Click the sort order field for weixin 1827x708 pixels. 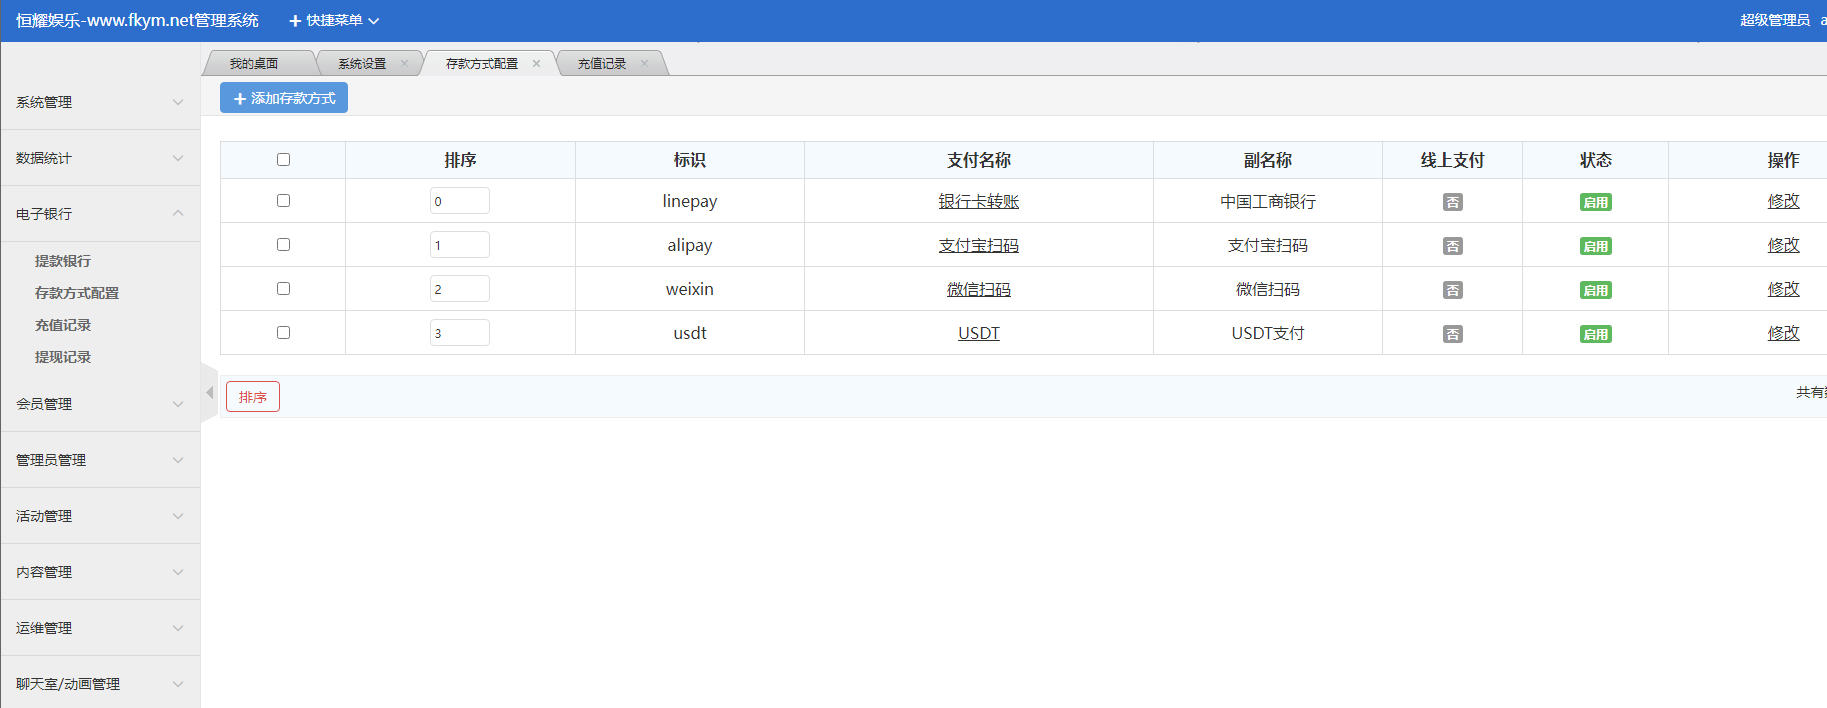click(459, 289)
